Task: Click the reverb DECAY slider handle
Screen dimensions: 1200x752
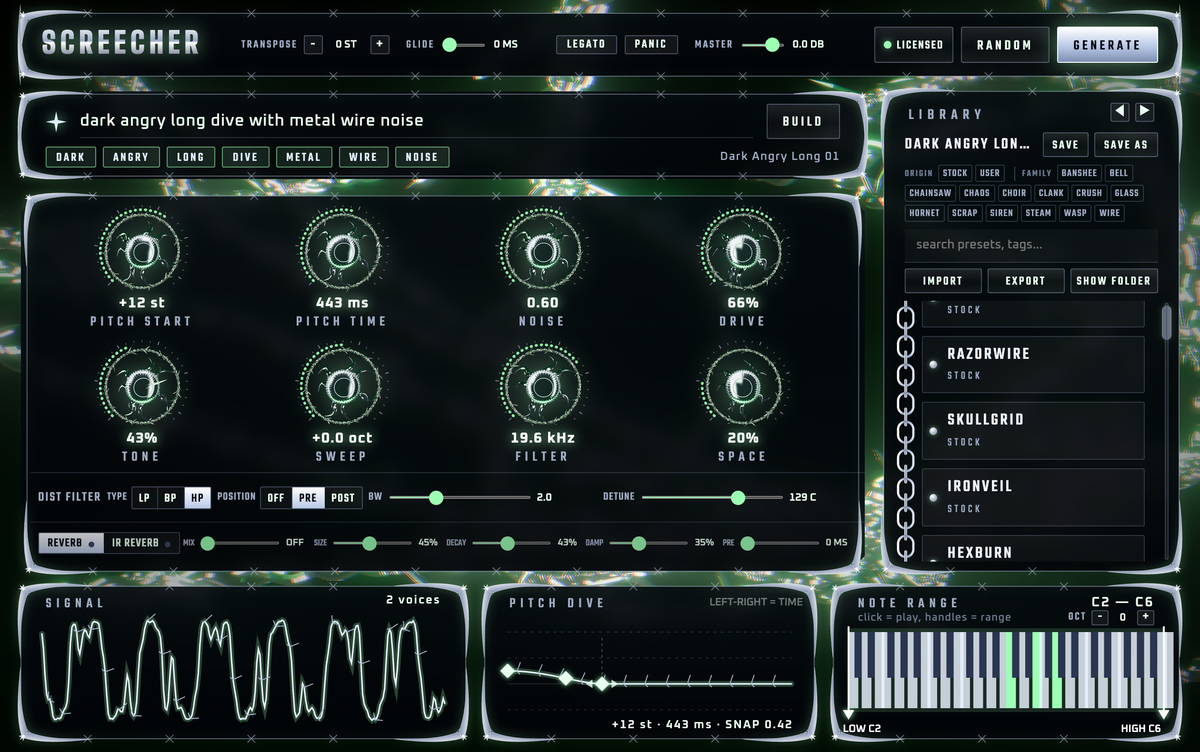Action: pos(507,543)
